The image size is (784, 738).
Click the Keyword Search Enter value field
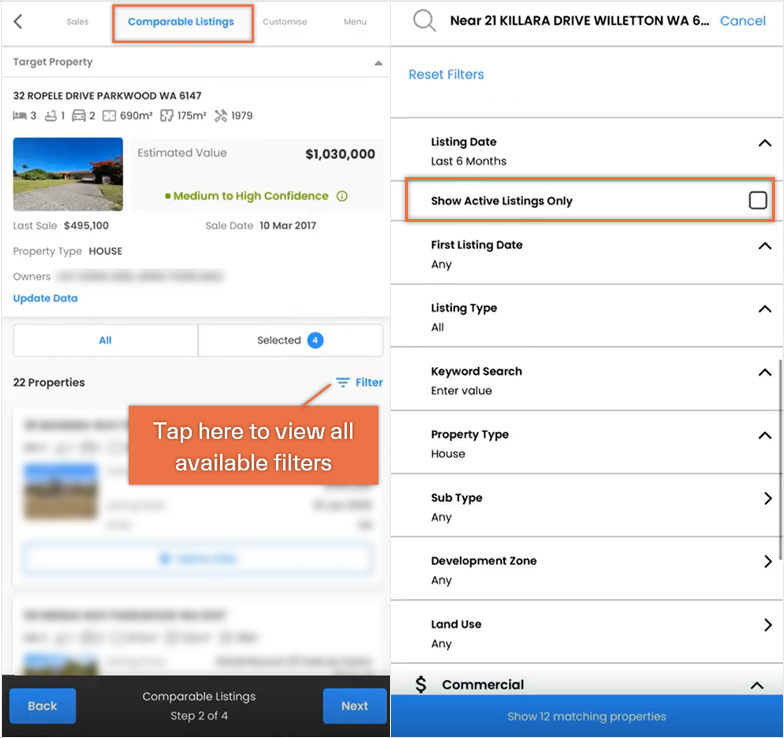[x=462, y=391]
